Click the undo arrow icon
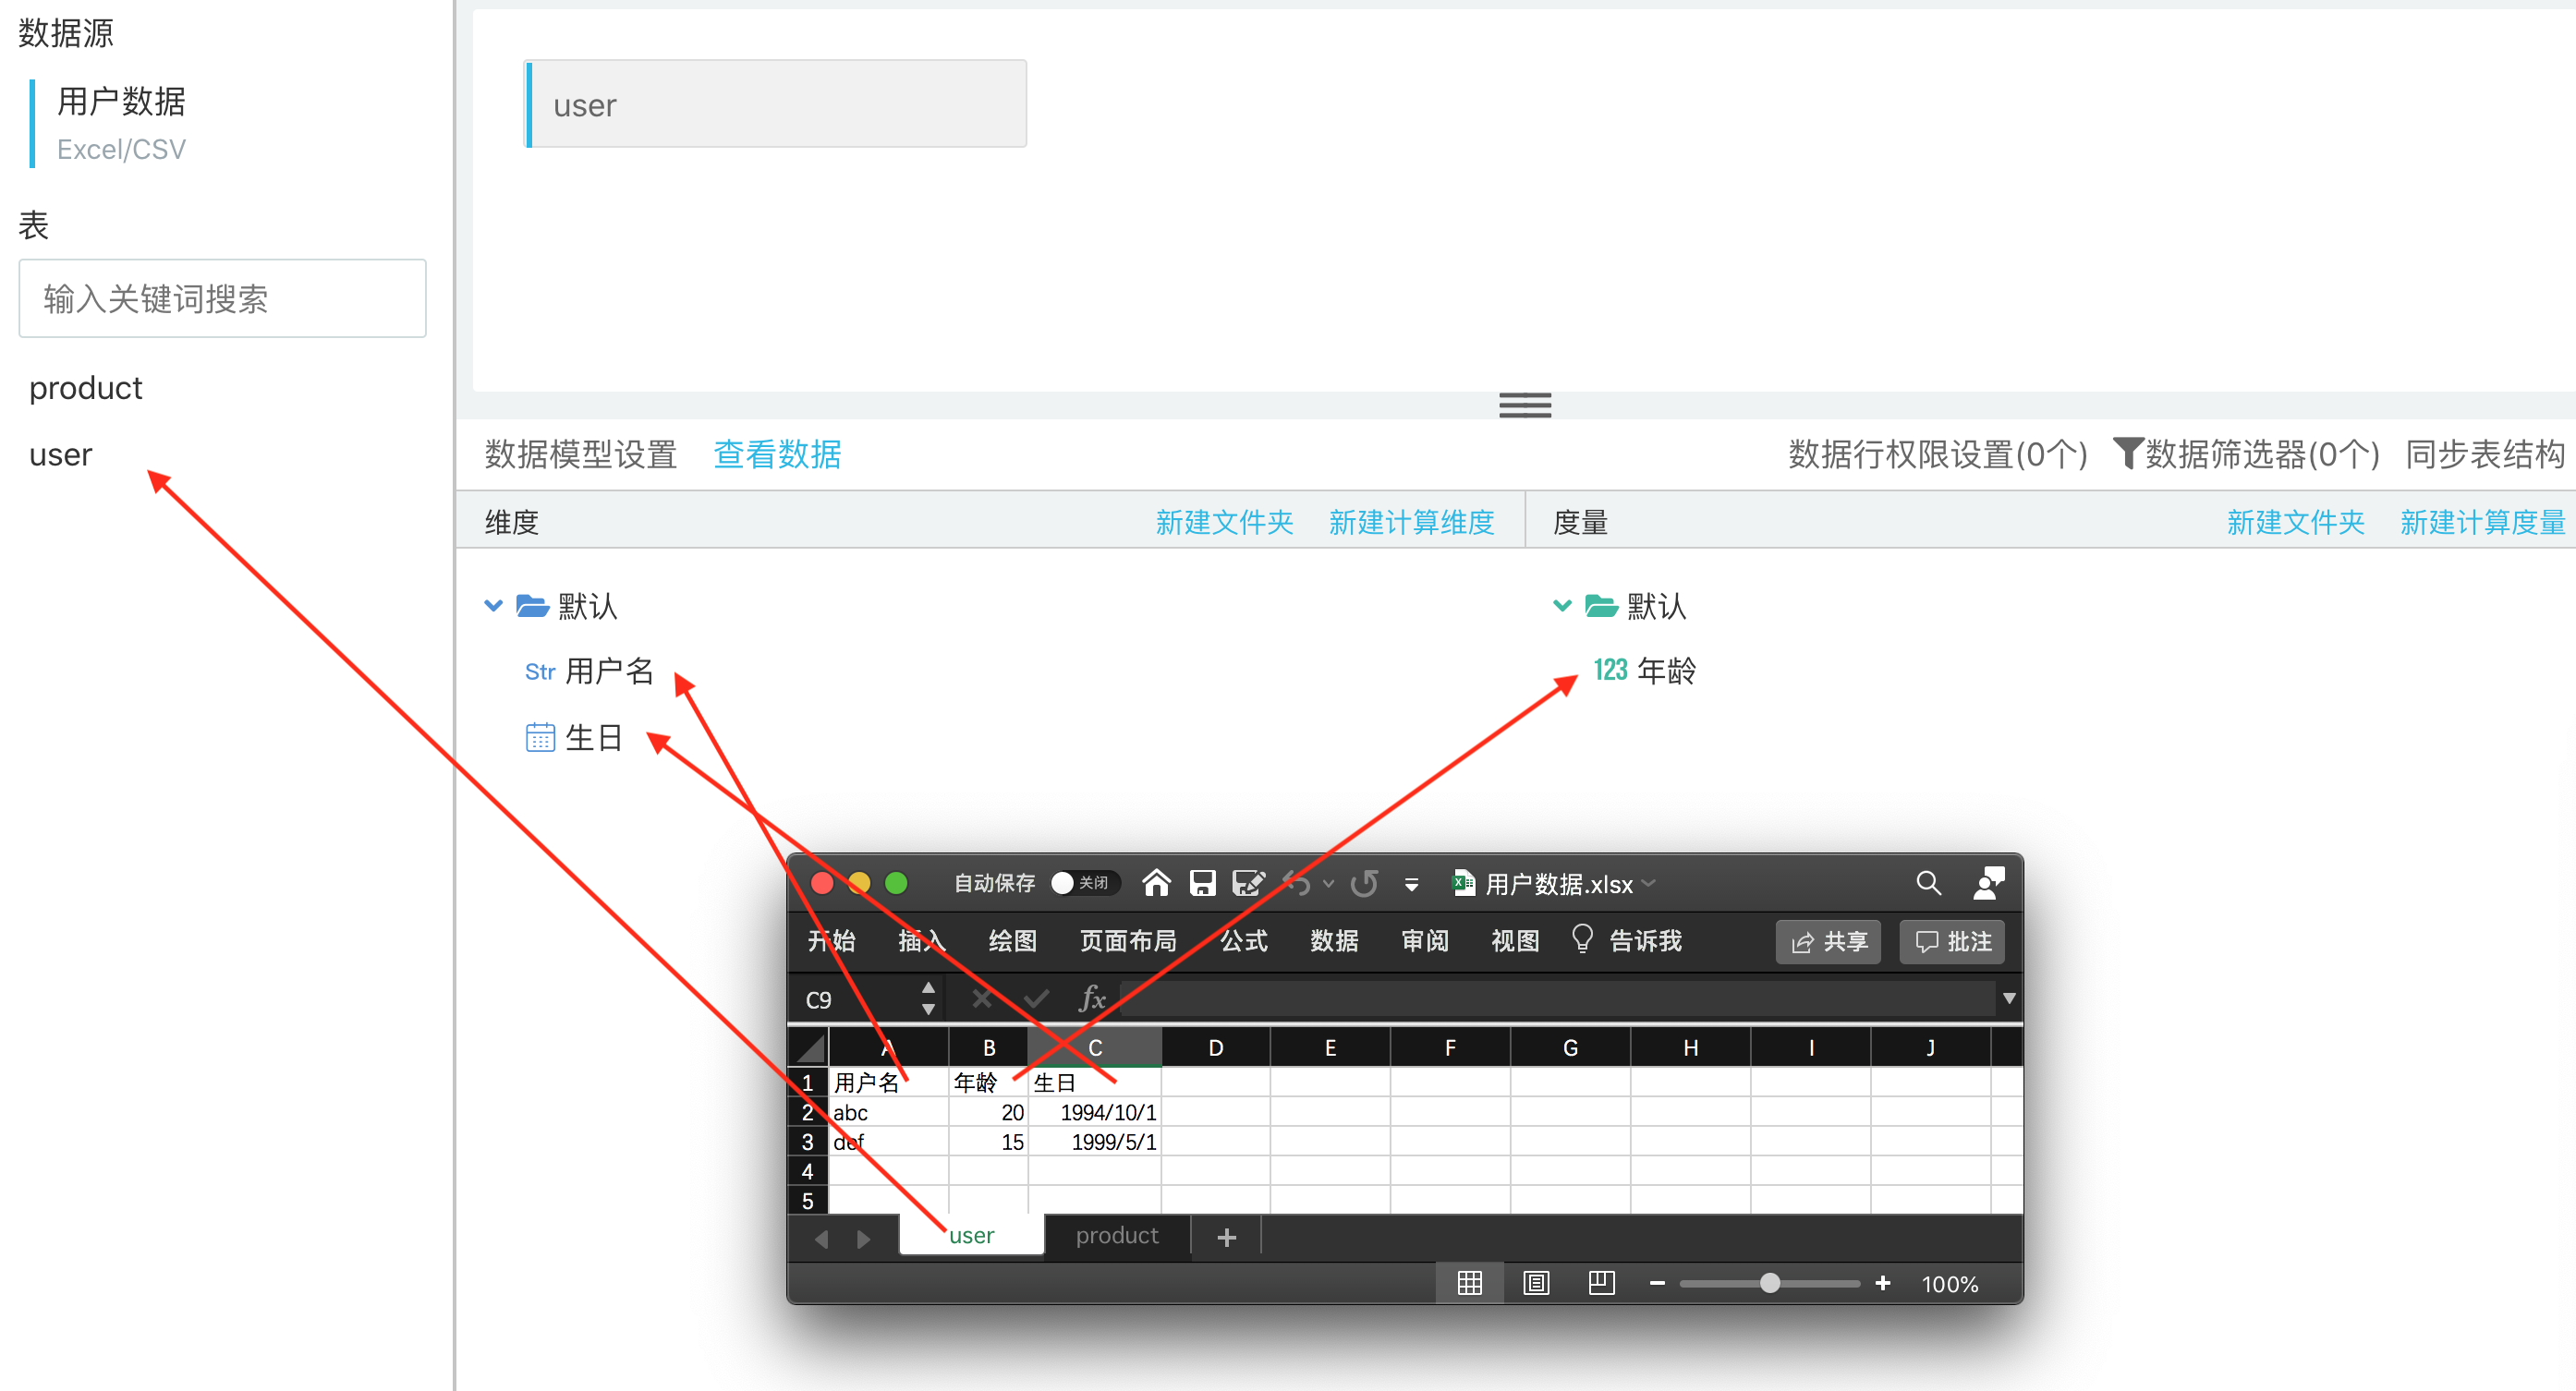This screenshot has height=1391, width=2576. tap(1297, 883)
